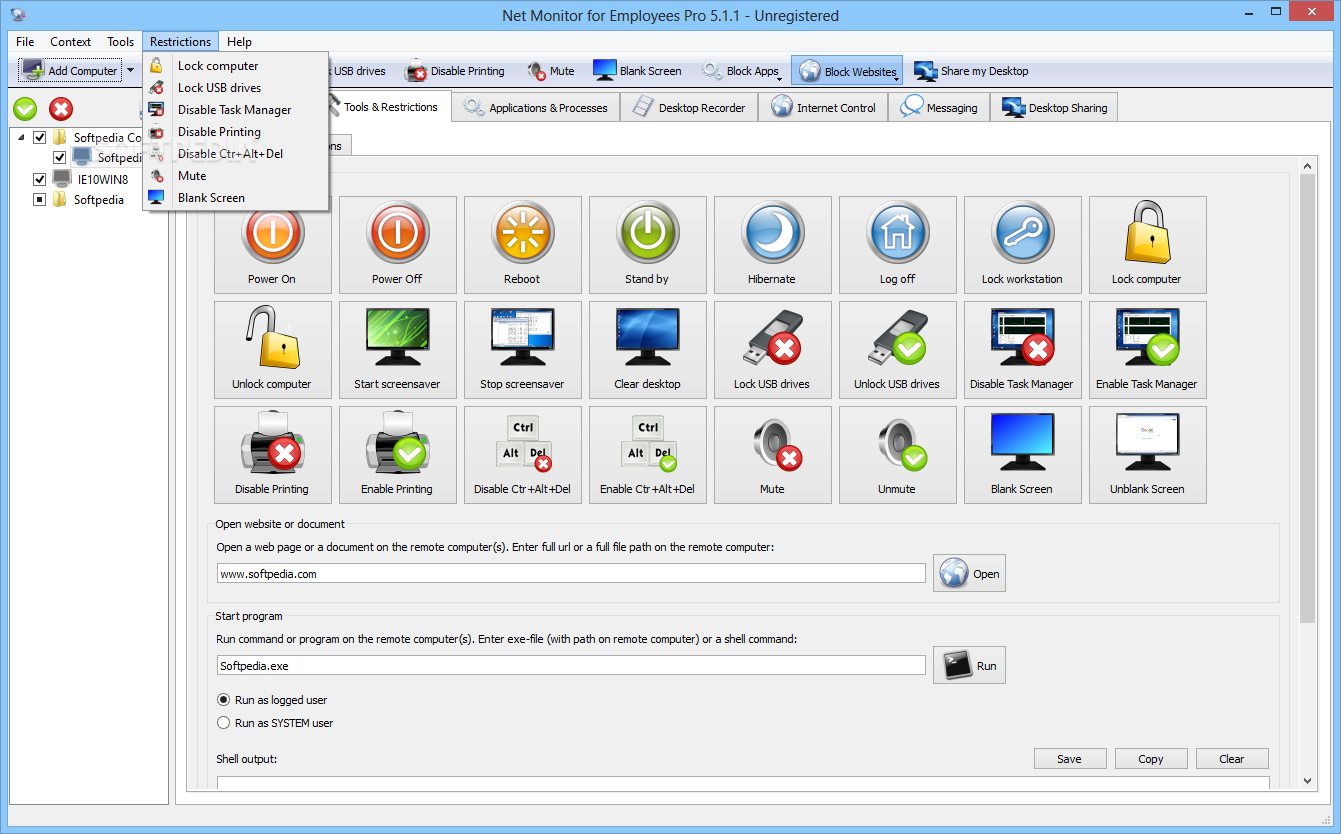Click the Lock USB drives tile
Viewport: 1341px width, 834px height.
click(772, 349)
